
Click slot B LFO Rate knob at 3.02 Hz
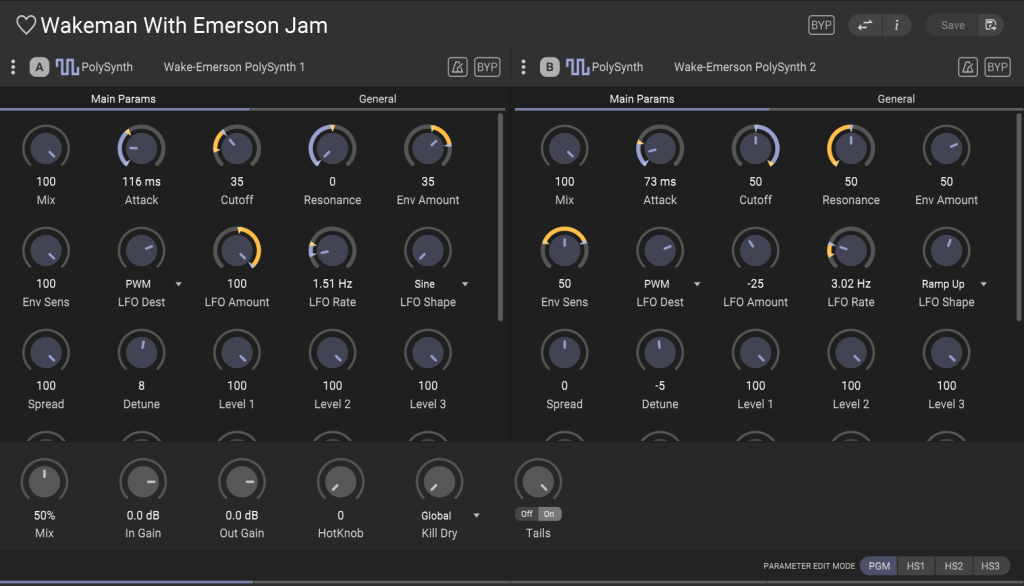(850, 250)
